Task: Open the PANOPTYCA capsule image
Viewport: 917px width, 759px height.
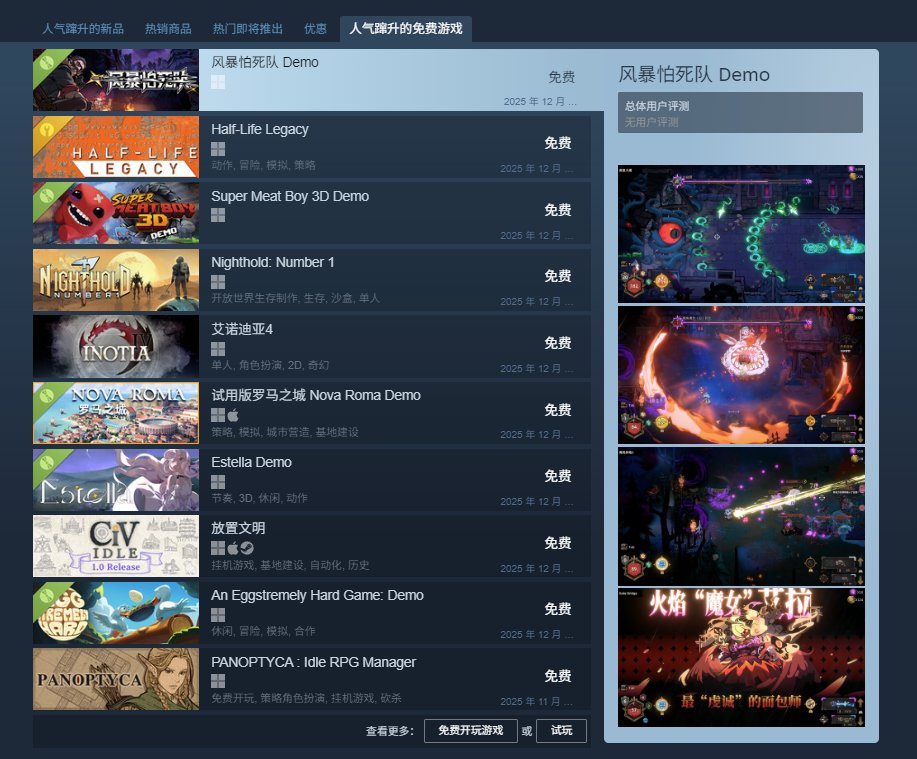Action: coord(116,679)
